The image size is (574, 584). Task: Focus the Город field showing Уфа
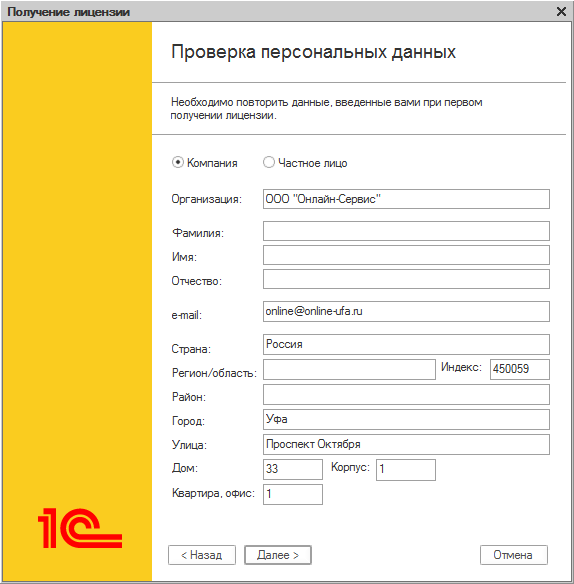pyautogui.click(x=406, y=420)
